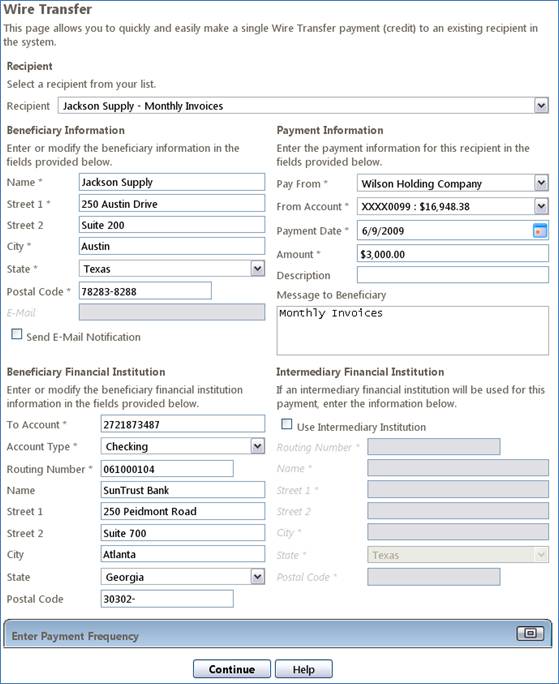Click the Amount field $3,000.00
The height and width of the screenshot is (684, 559).
[453, 254]
